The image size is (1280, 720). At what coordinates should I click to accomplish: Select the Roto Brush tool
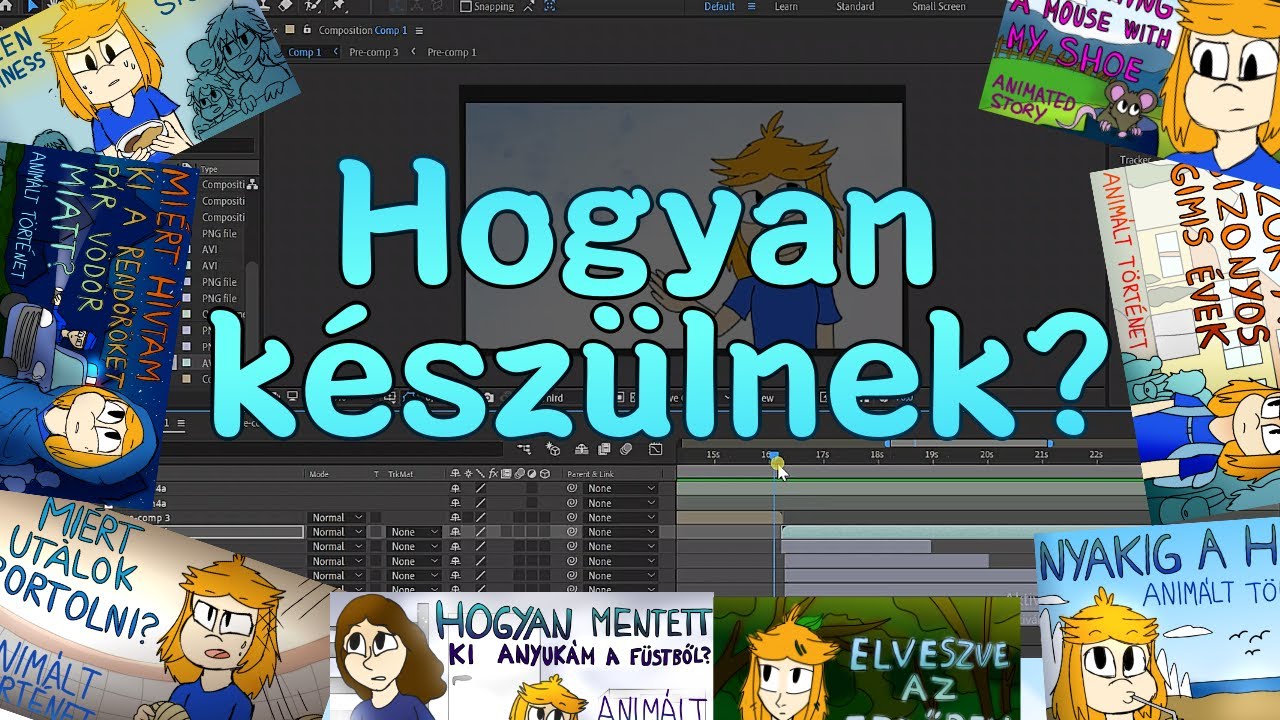coord(312,6)
